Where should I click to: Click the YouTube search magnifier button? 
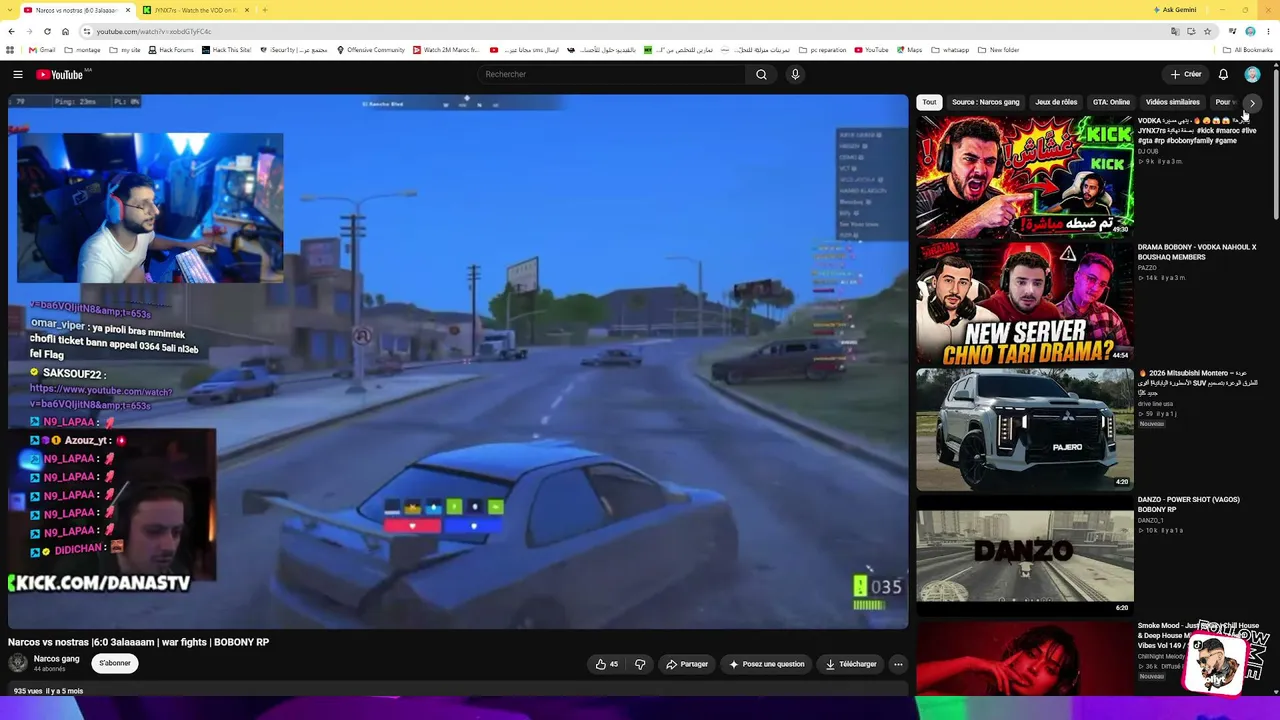(761, 74)
